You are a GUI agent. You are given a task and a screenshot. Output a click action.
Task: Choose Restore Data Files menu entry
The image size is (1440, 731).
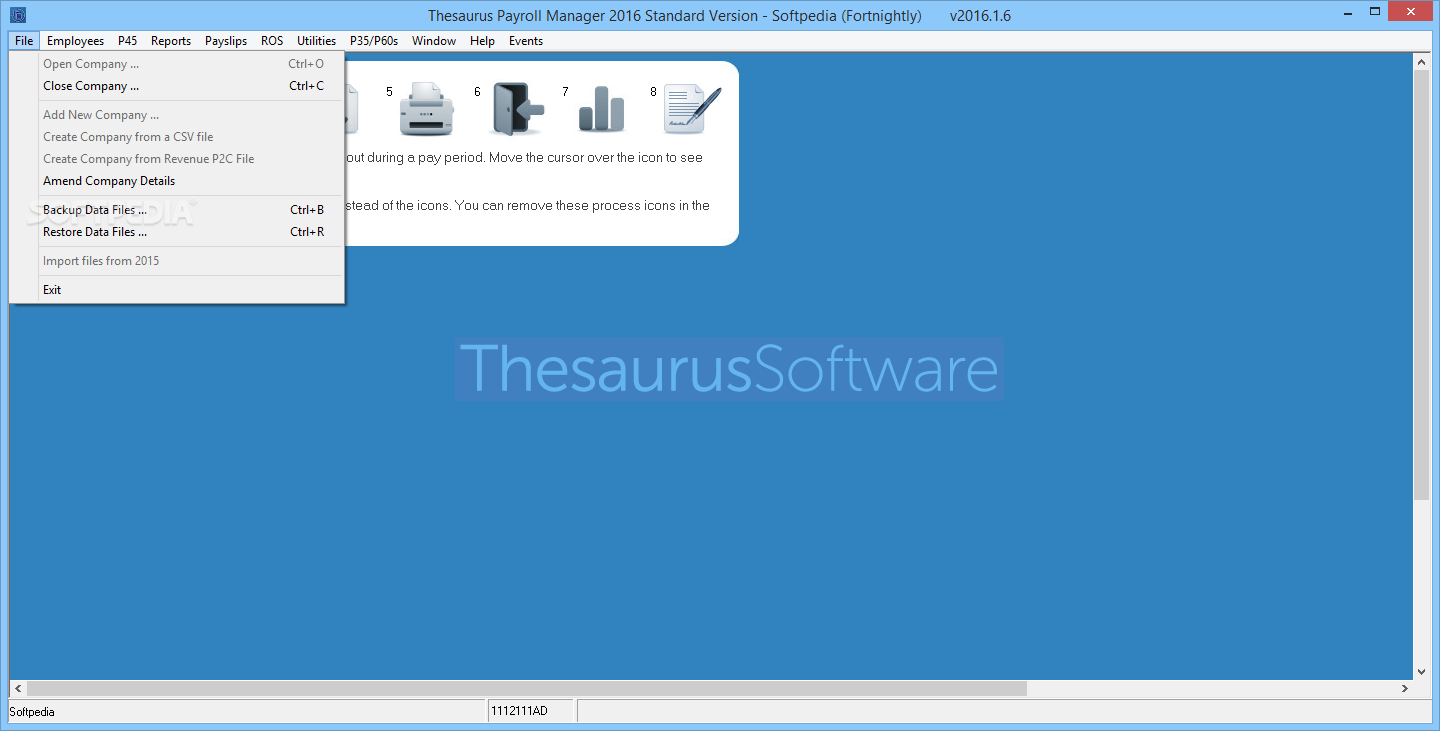(177, 232)
